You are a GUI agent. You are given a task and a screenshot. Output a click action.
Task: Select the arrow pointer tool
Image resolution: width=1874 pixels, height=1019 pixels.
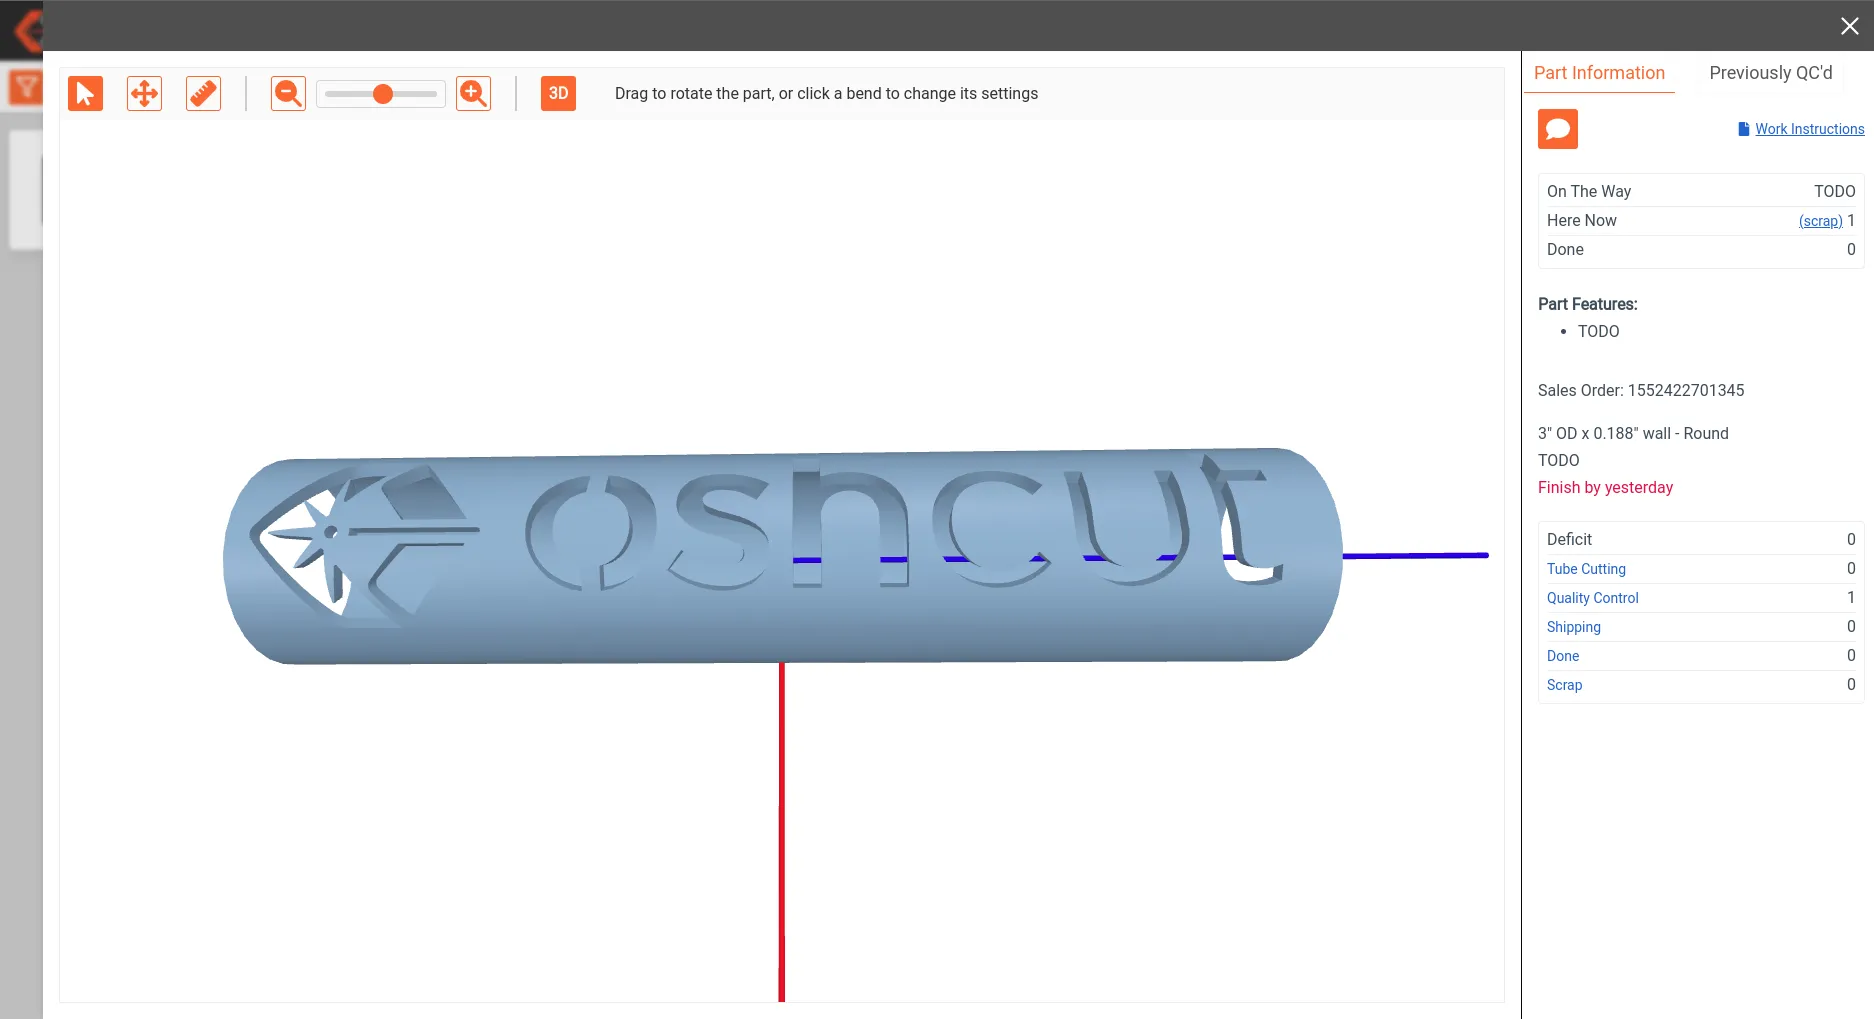tap(85, 93)
